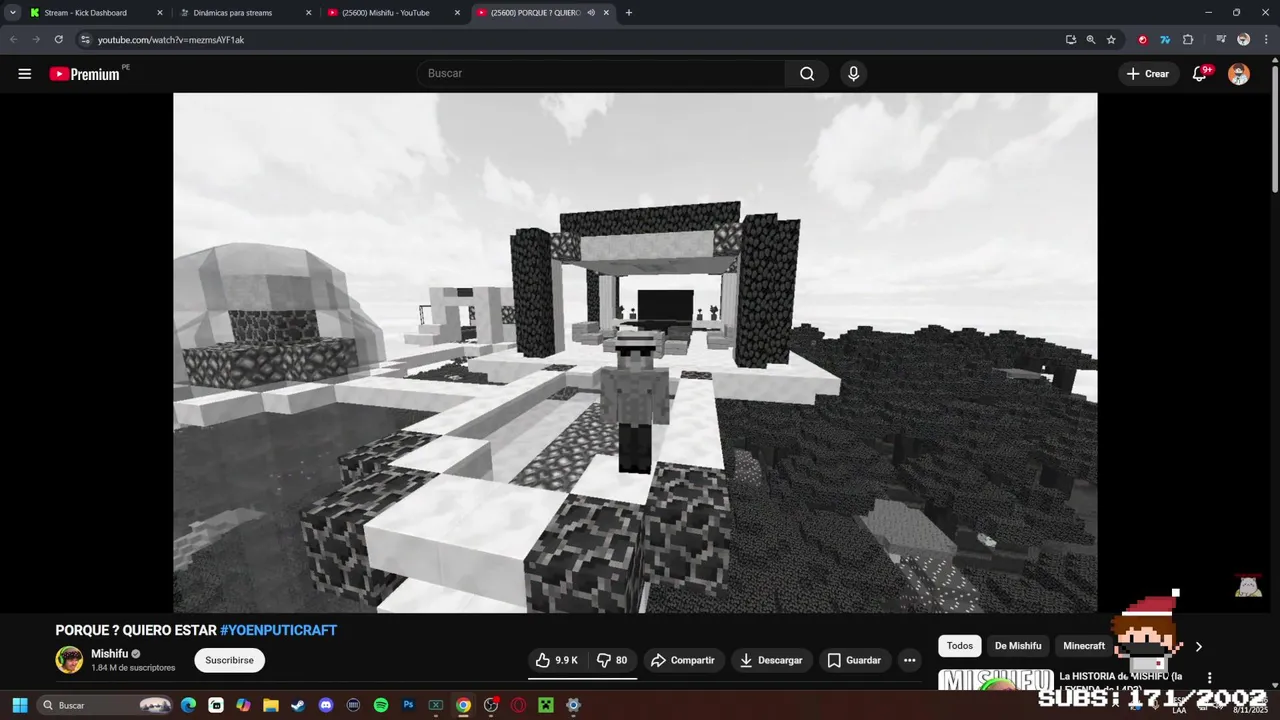The image size is (1280, 720).
Task: Open the #YOENPUTICRAFT hashtag link
Action: [x=278, y=630]
